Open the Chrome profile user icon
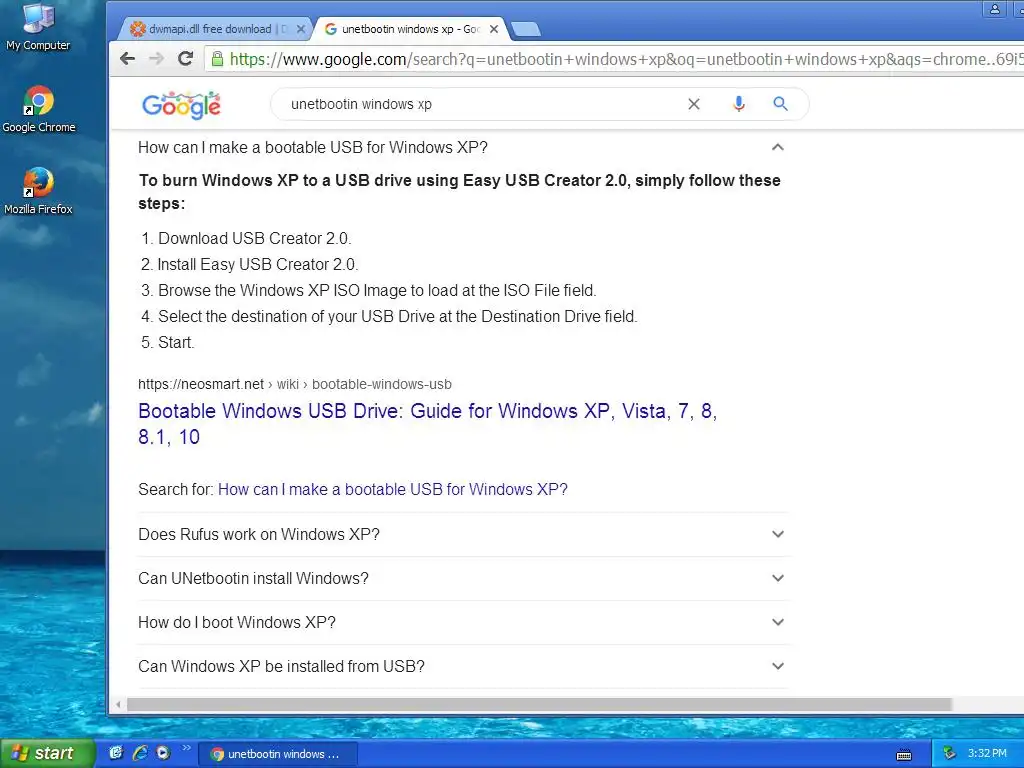Viewport: 1024px width, 768px height. pyautogui.click(x=995, y=9)
